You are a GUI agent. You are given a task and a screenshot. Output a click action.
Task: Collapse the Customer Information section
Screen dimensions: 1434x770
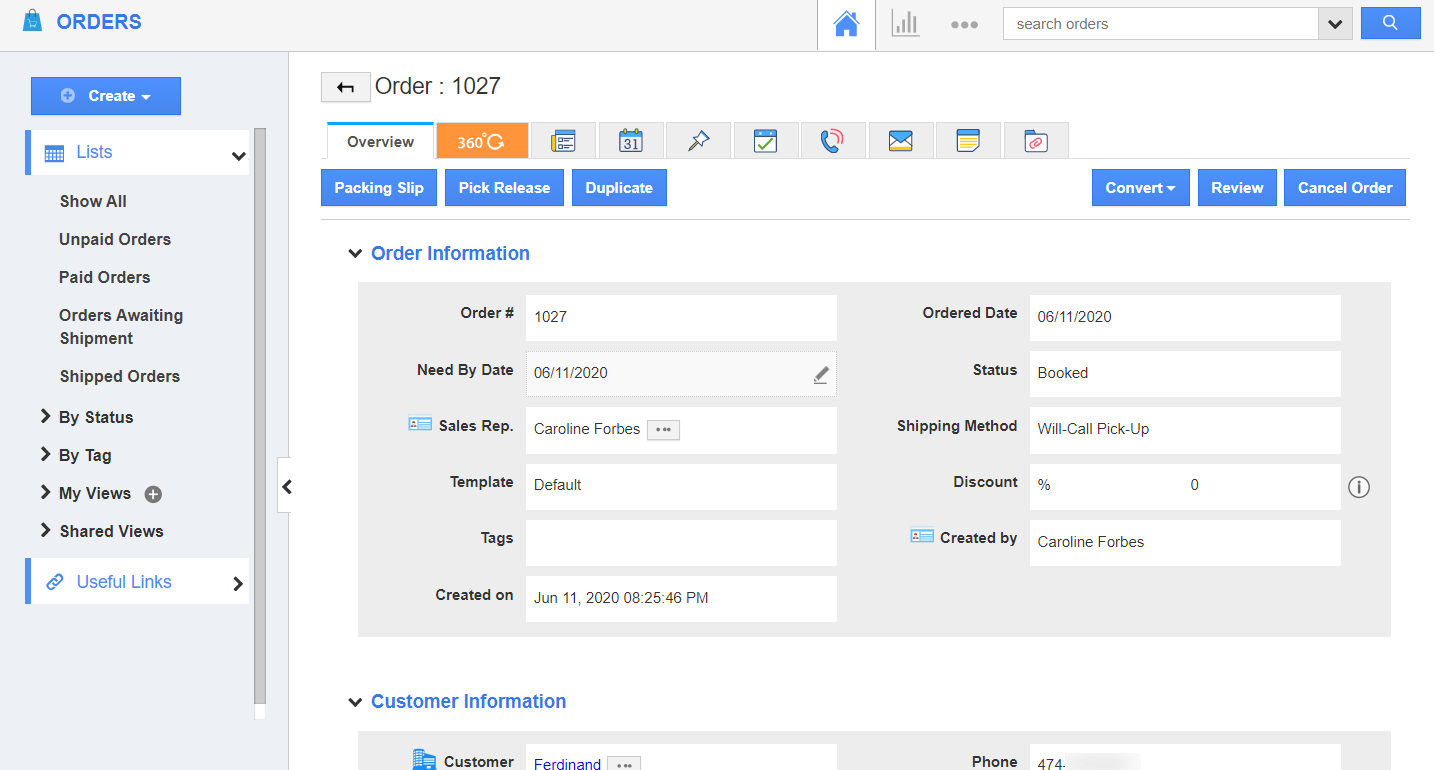[355, 702]
